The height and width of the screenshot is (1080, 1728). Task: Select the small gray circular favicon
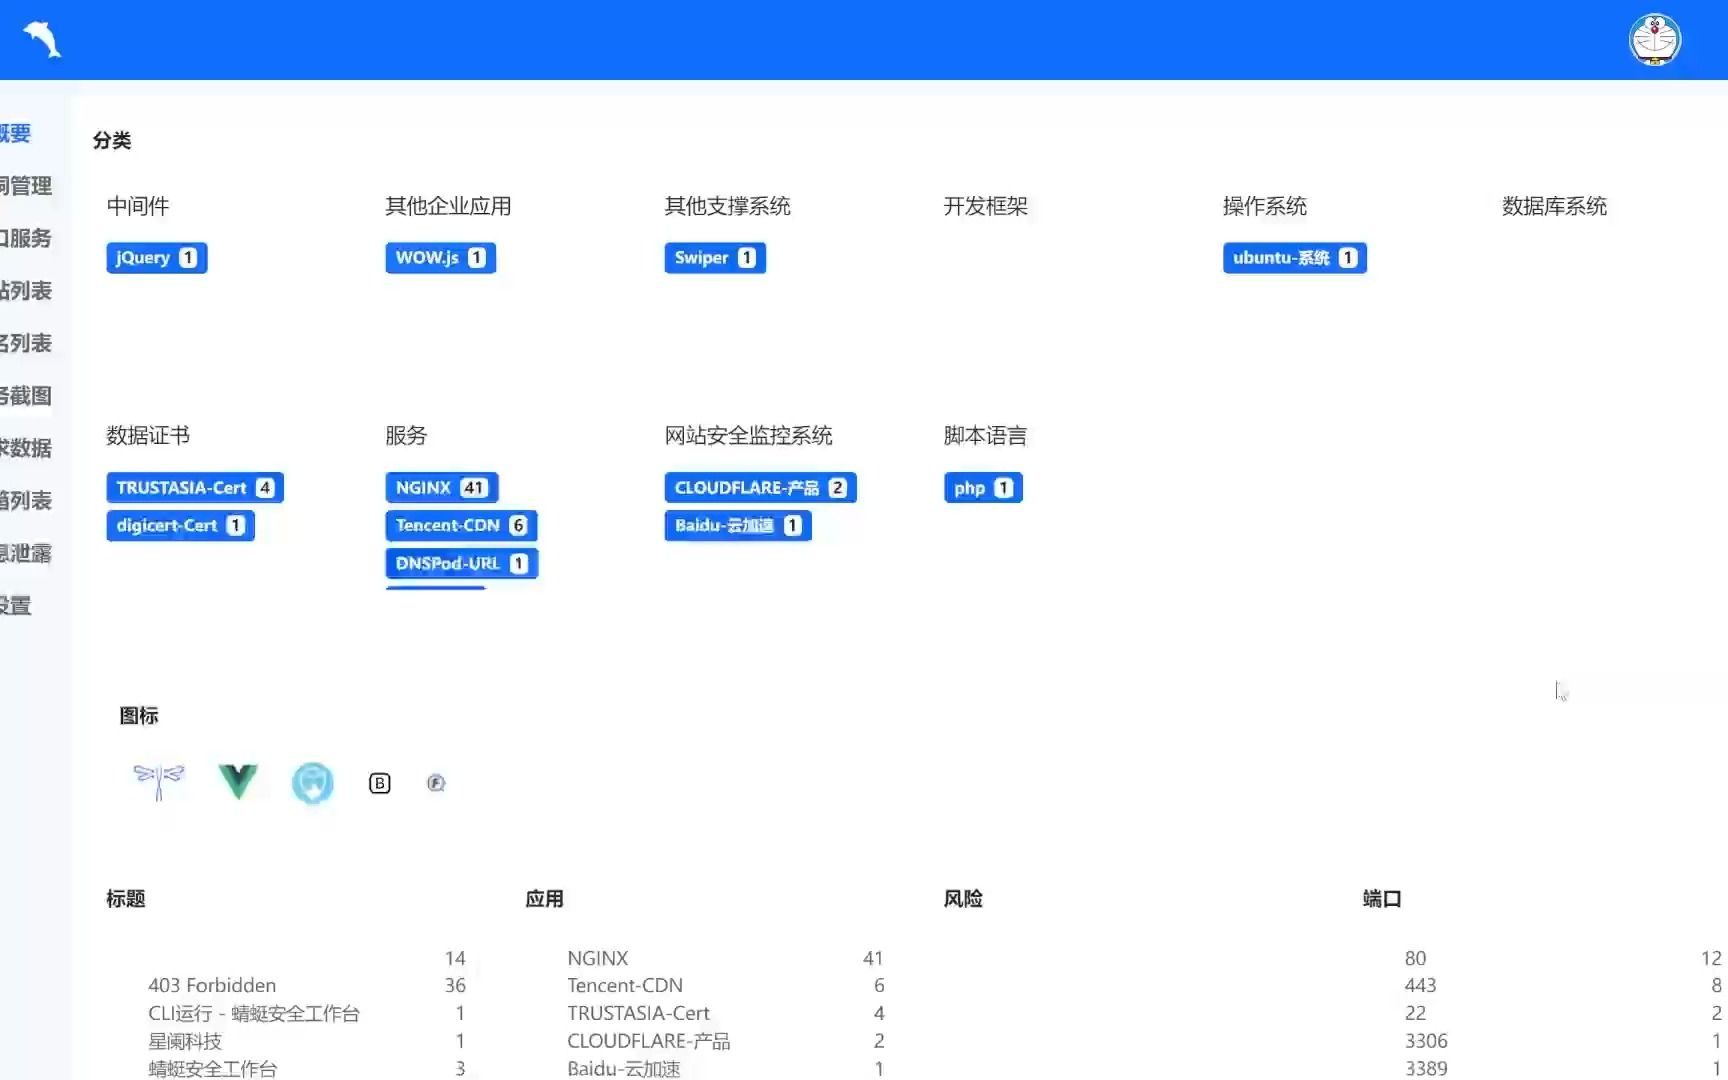pyautogui.click(x=436, y=783)
